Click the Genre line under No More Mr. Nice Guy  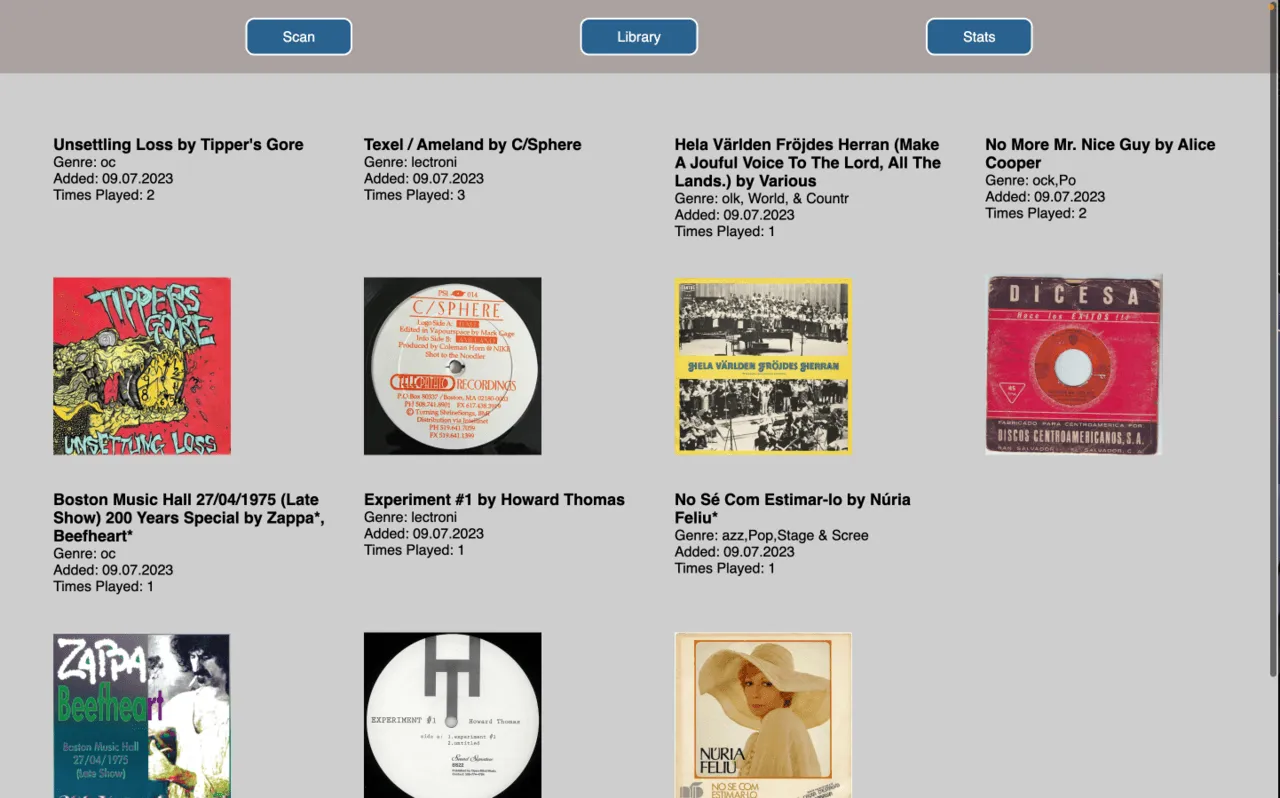[x=1030, y=181]
